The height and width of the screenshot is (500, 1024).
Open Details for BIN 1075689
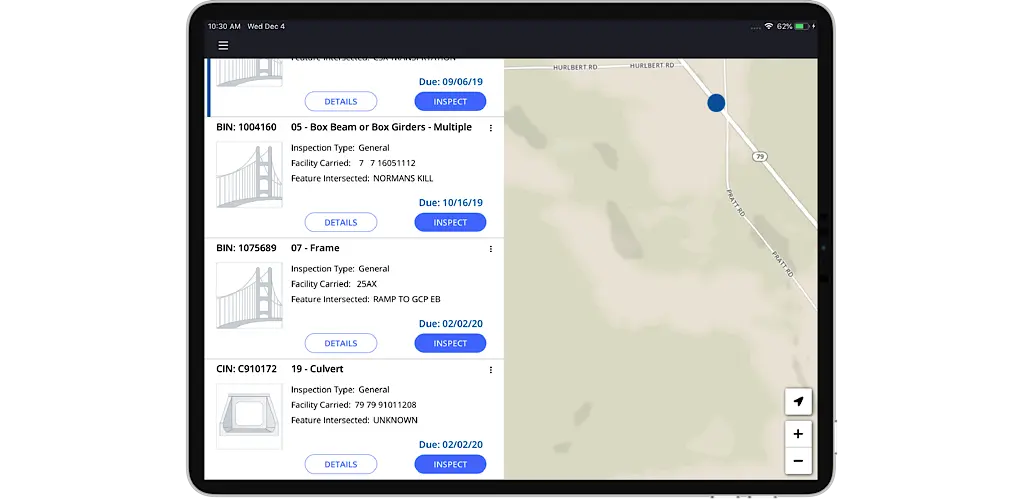(341, 343)
